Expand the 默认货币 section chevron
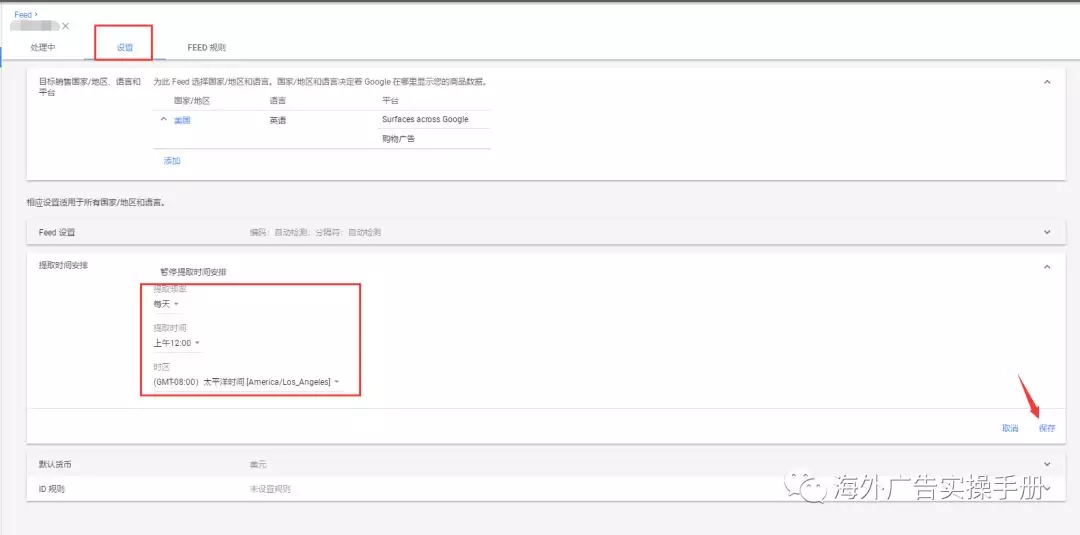Image resolution: width=1080 pixels, height=535 pixels. pyautogui.click(x=1047, y=464)
